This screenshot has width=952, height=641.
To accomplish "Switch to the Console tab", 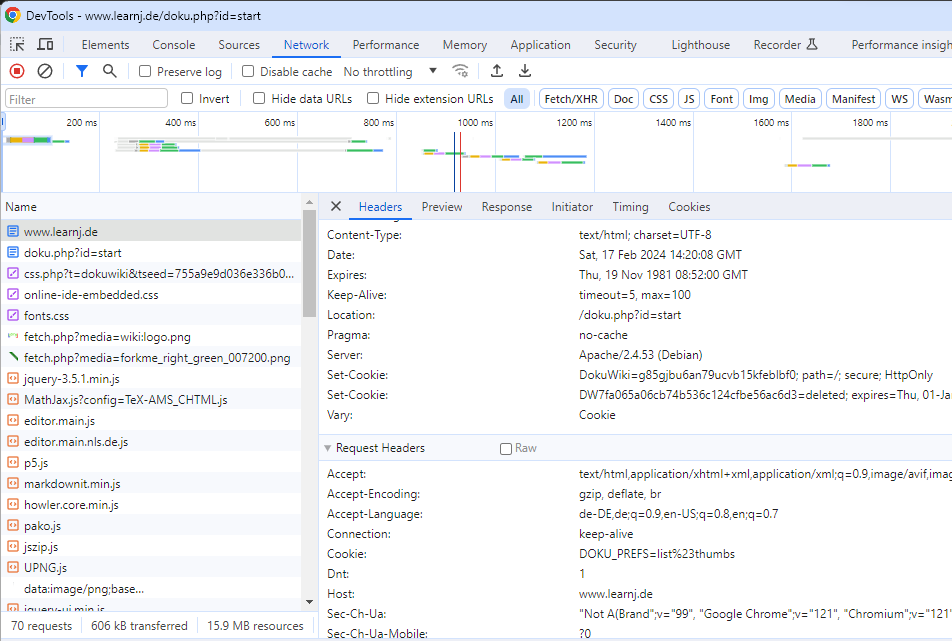I will (x=174, y=45).
